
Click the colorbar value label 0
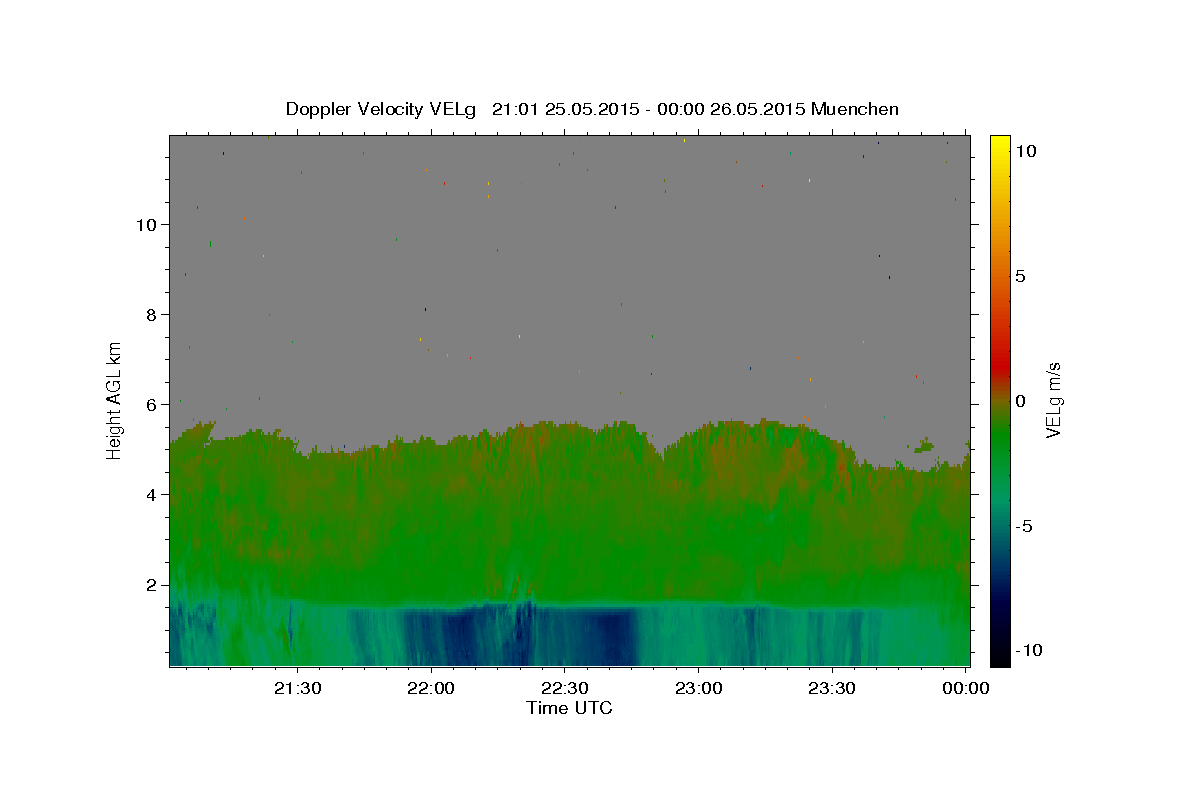[1020, 401]
